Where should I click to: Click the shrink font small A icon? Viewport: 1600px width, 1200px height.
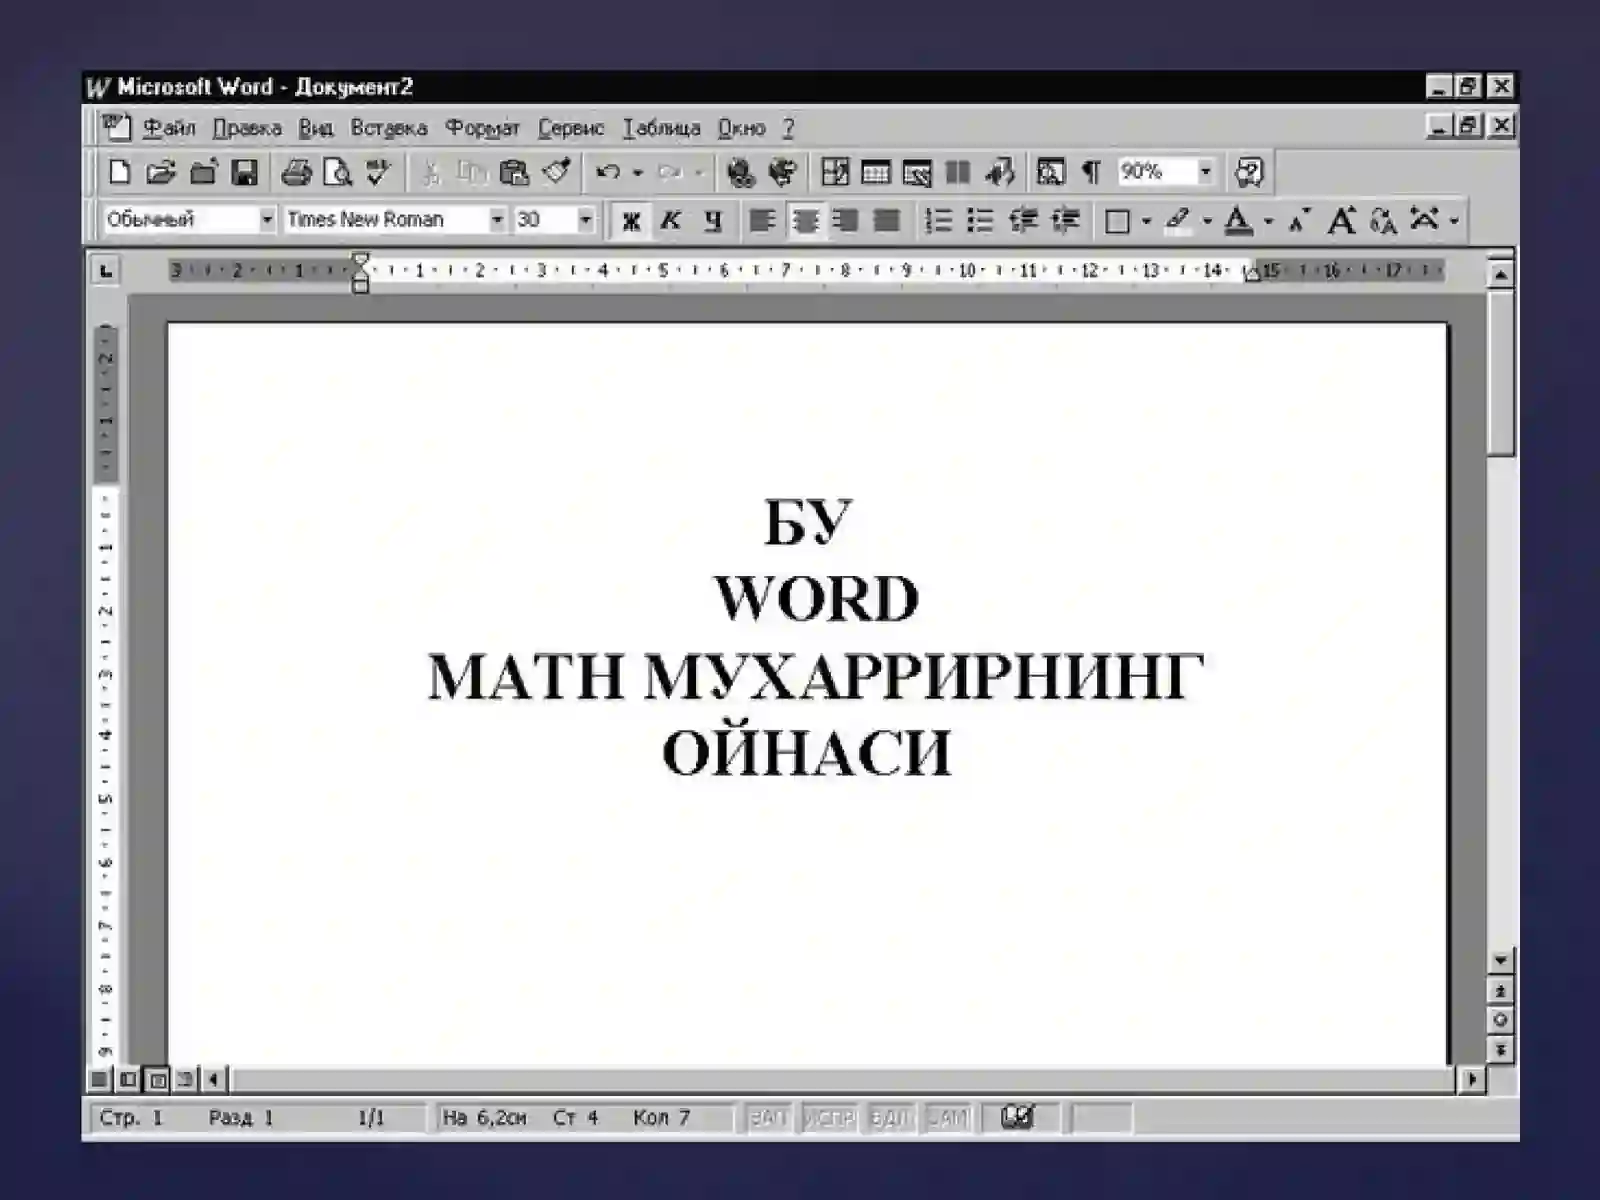(1299, 220)
